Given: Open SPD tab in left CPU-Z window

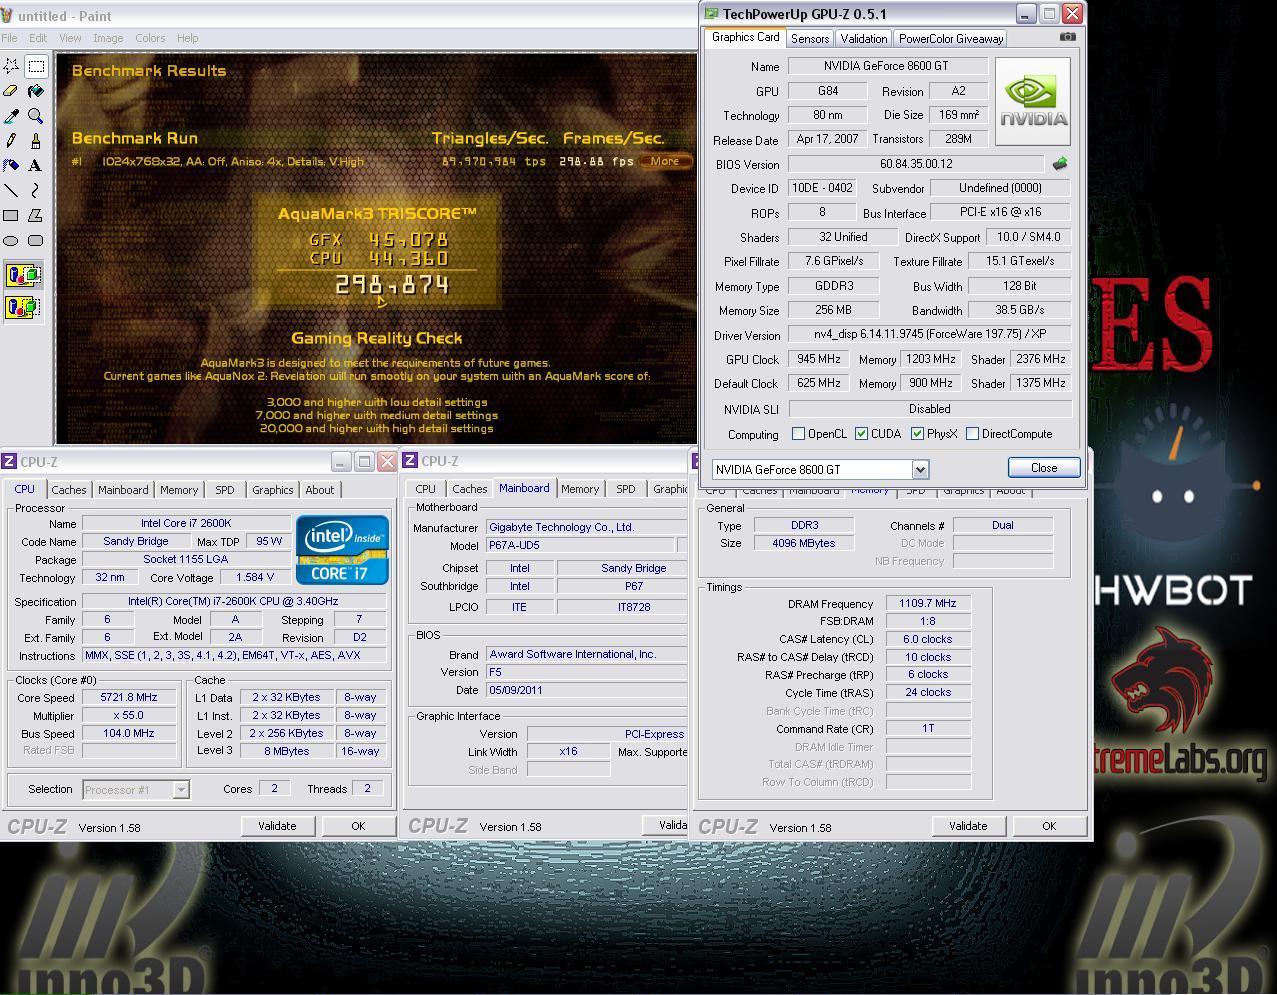Looking at the screenshot, I should click(x=225, y=490).
